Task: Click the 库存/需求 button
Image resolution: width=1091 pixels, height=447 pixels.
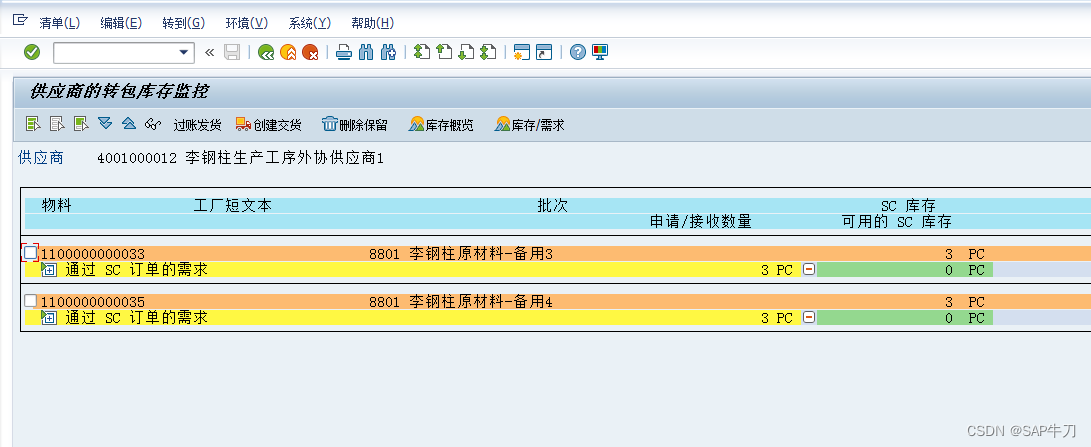Action: point(529,125)
